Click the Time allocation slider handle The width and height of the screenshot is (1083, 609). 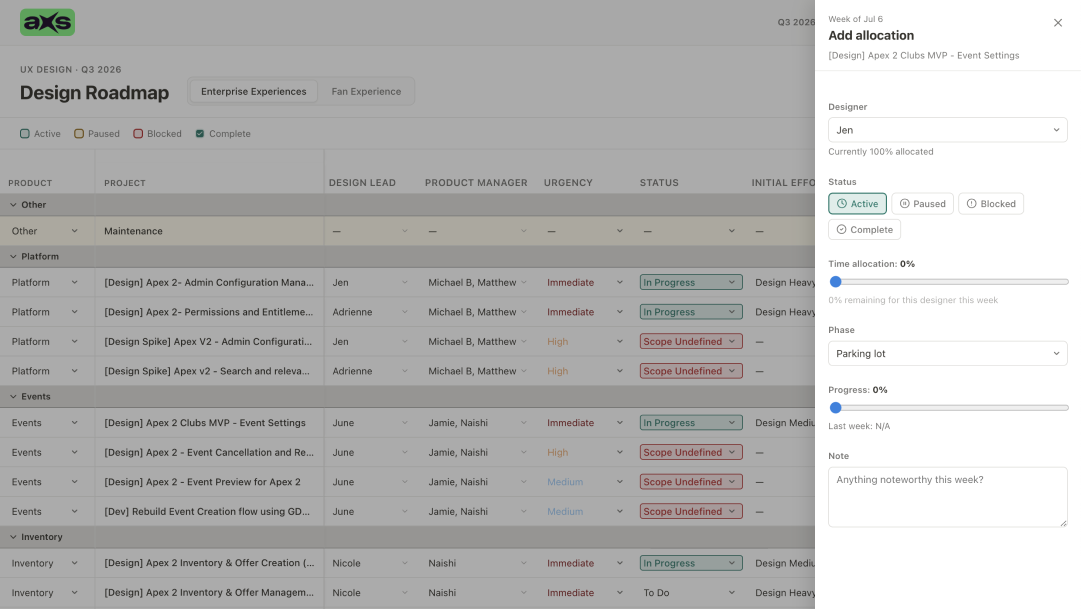836,282
